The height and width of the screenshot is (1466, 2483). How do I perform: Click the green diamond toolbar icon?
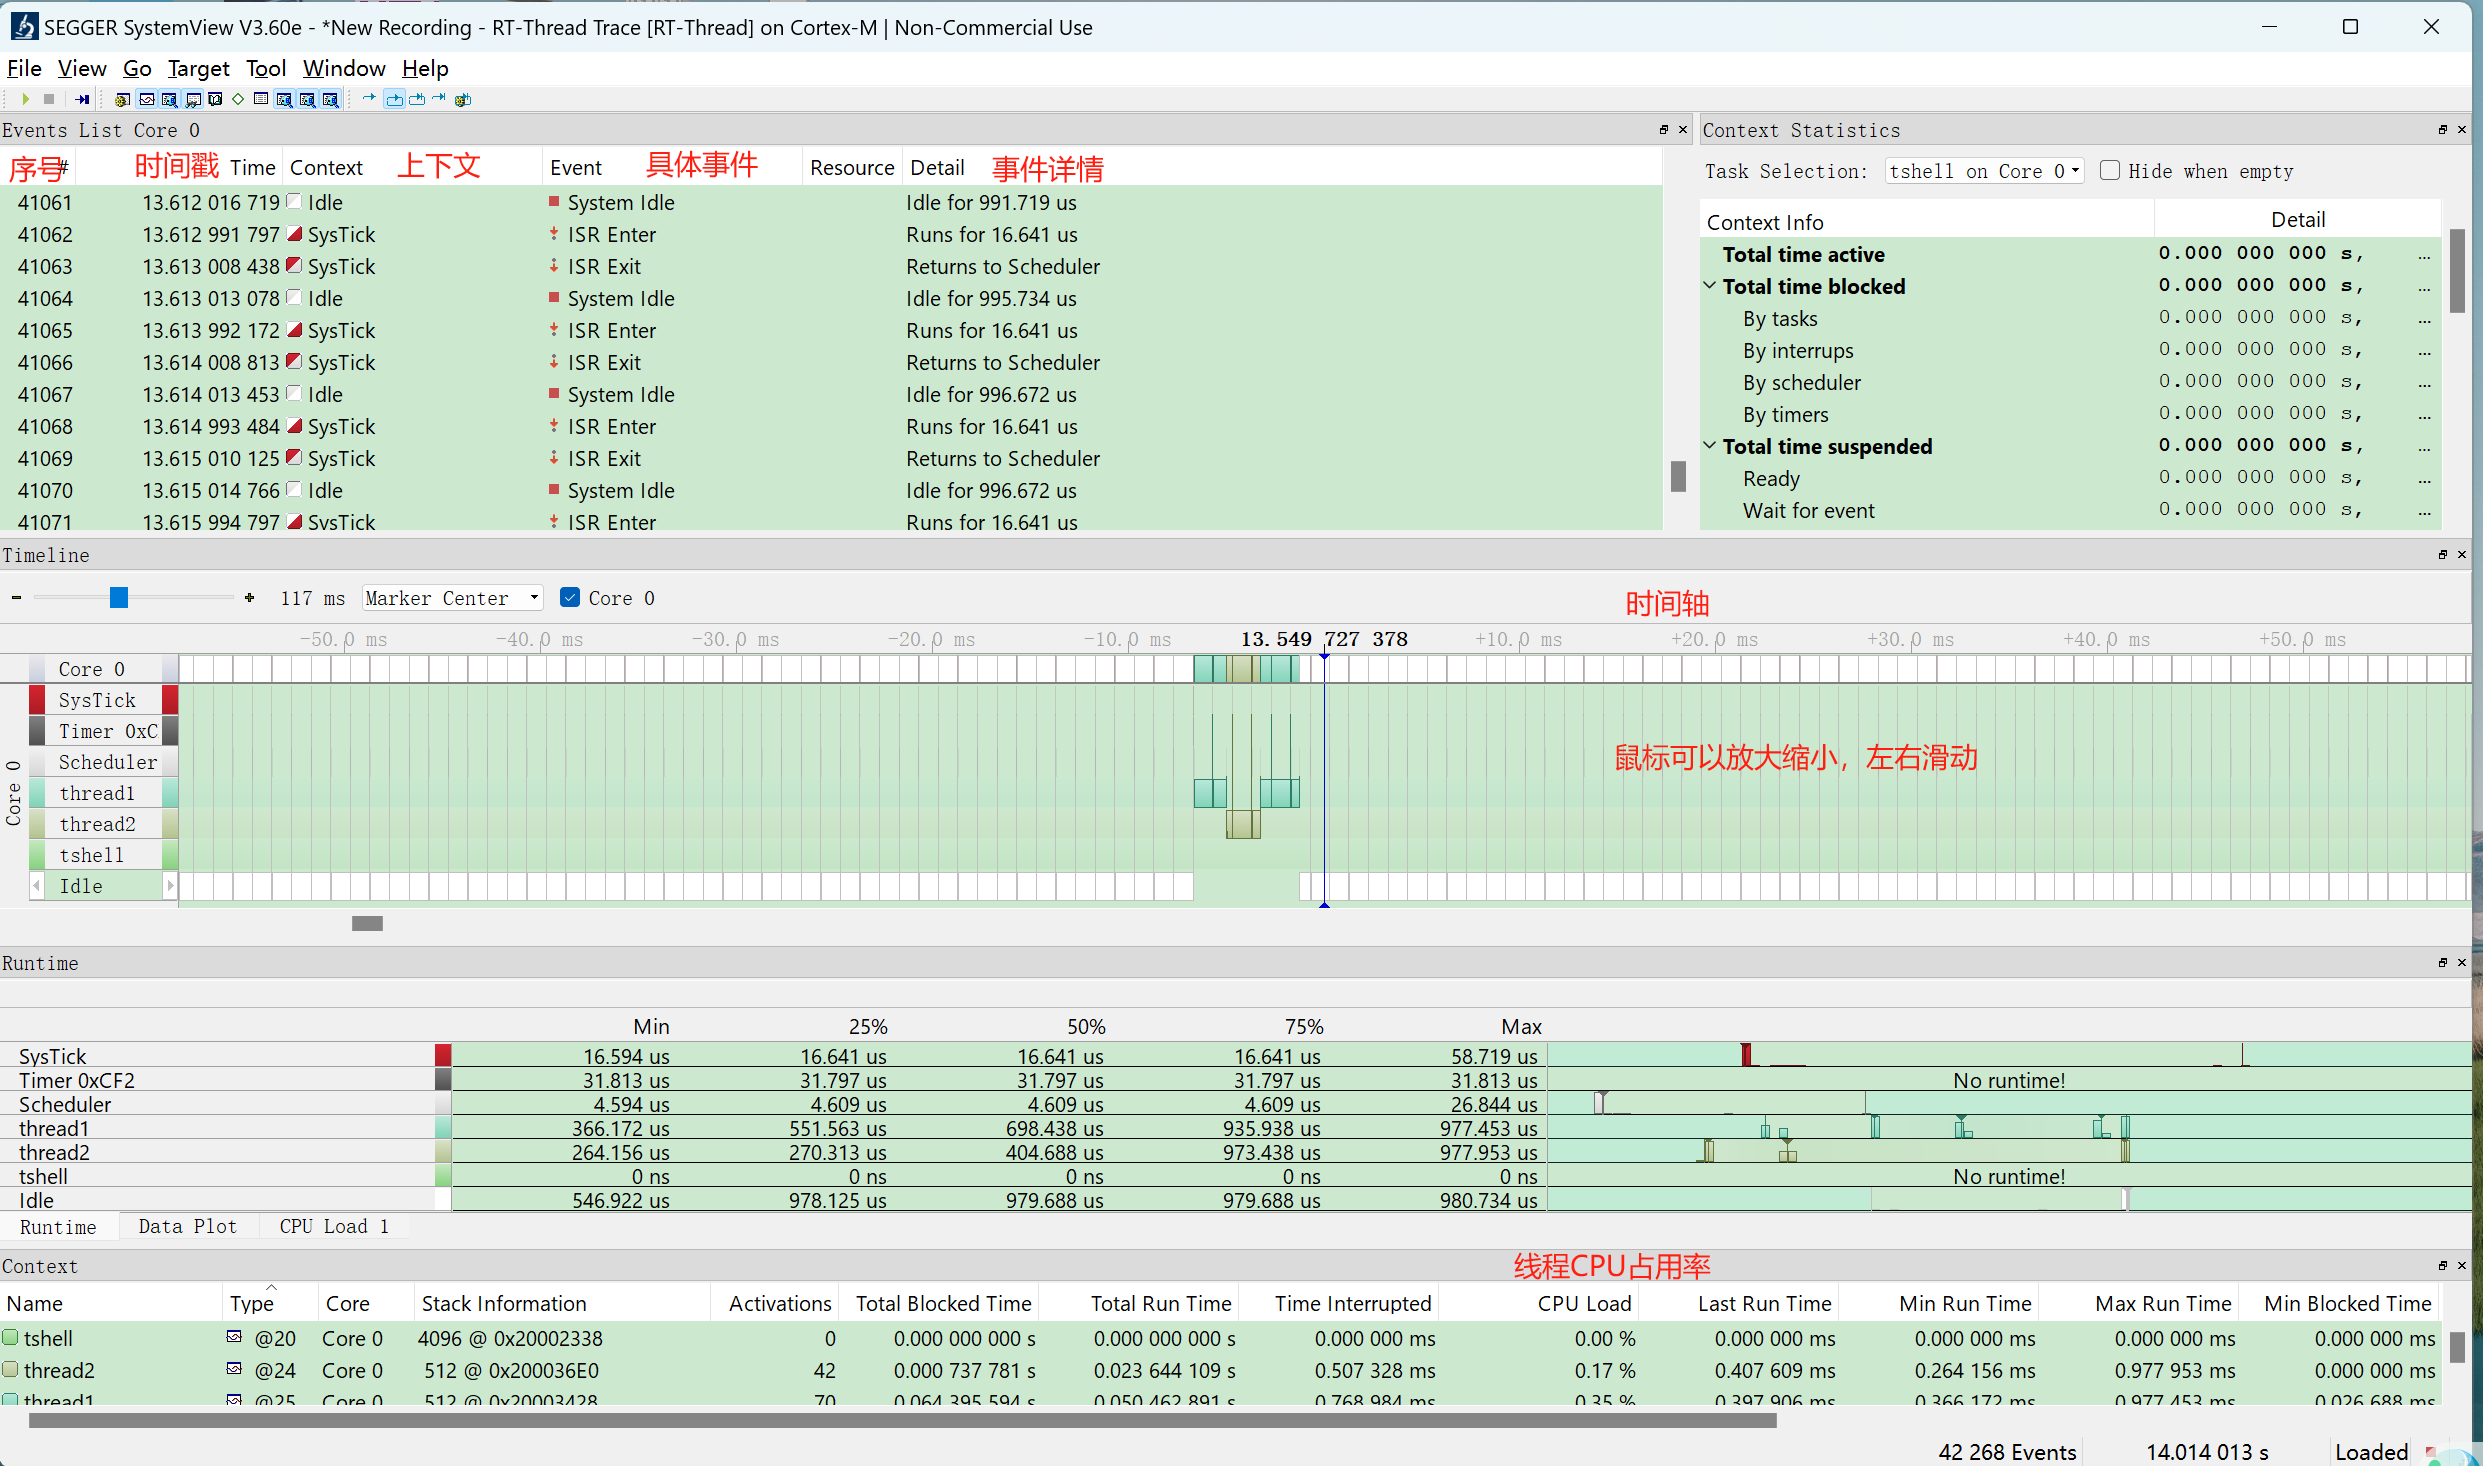click(x=238, y=99)
